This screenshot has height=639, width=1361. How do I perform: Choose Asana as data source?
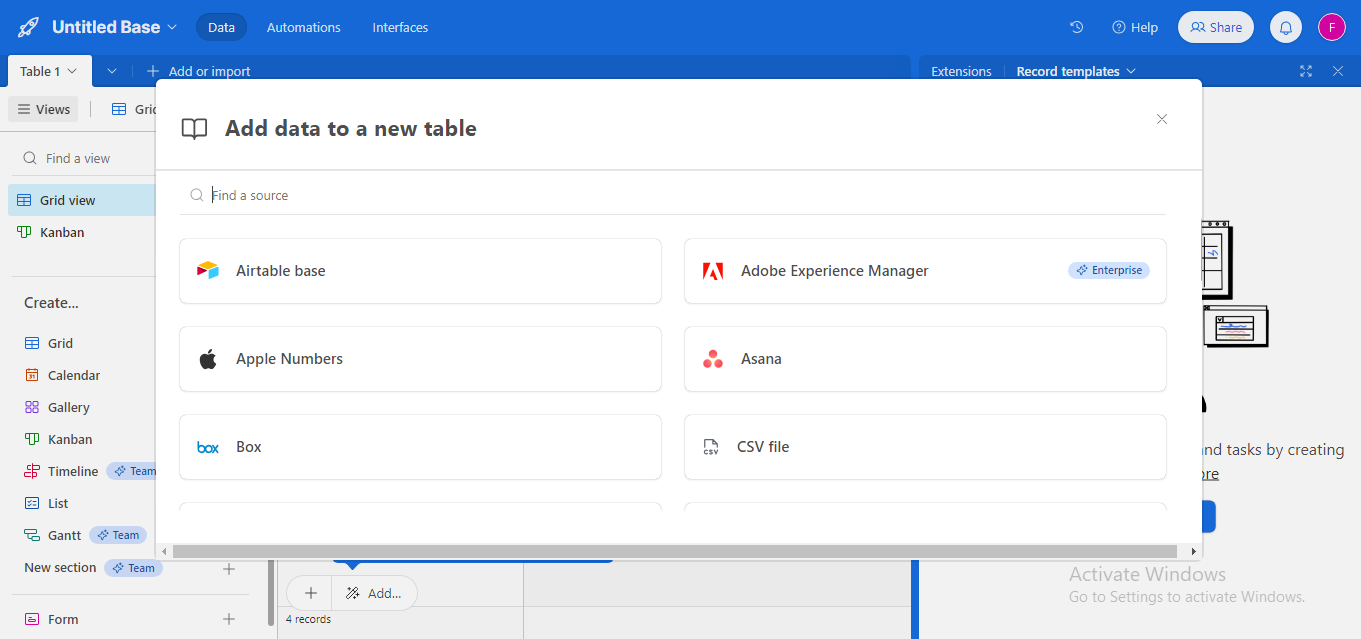(925, 359)
